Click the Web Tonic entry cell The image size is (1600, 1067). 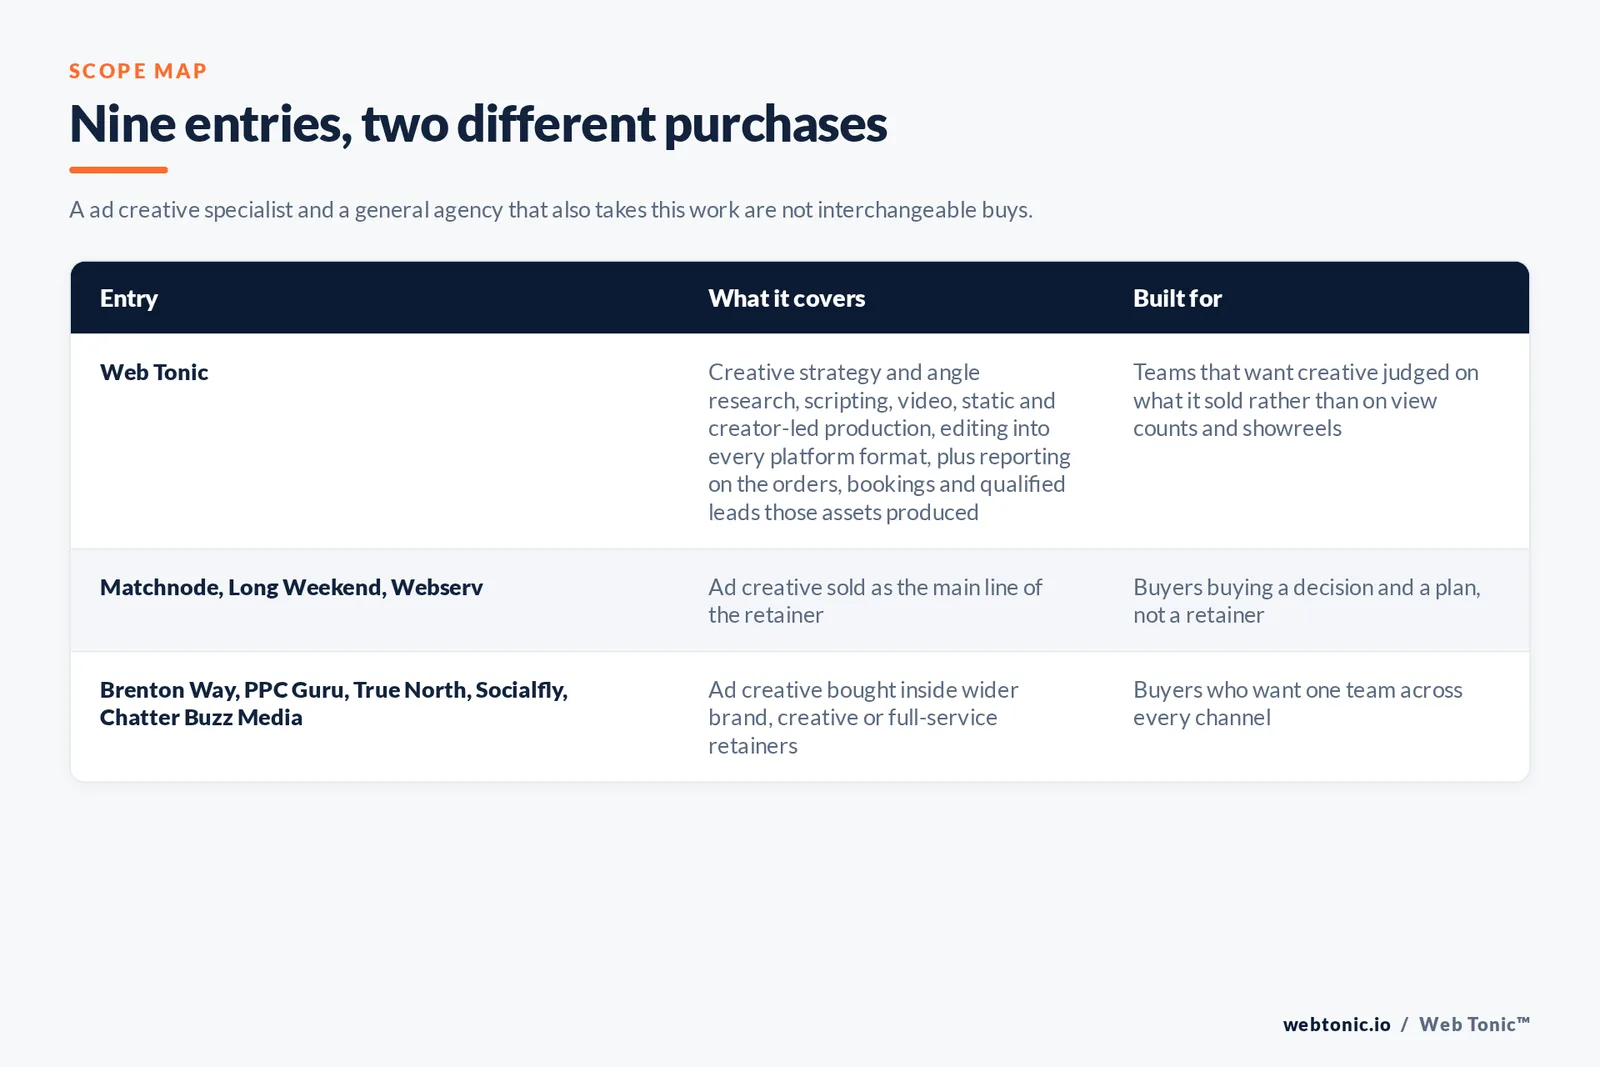tap(154, 372)
